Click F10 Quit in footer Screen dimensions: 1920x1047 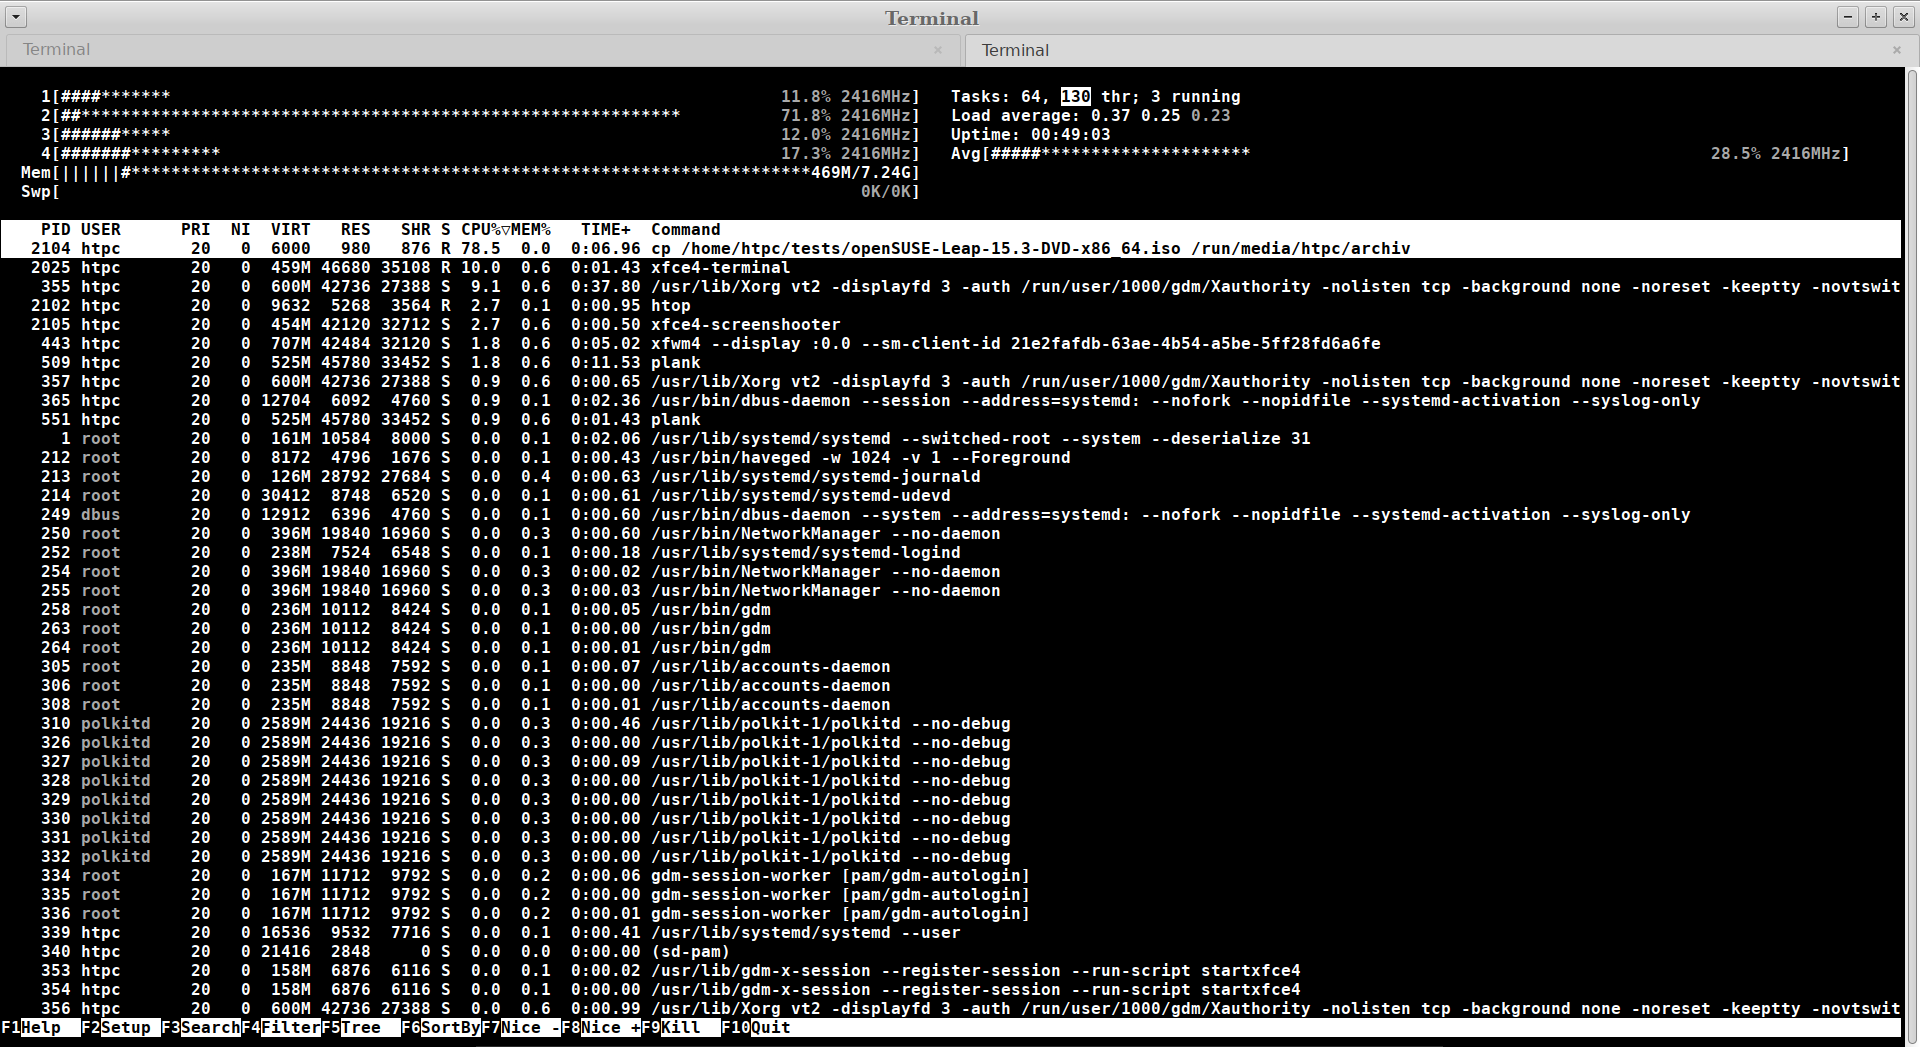point(756,1027)
